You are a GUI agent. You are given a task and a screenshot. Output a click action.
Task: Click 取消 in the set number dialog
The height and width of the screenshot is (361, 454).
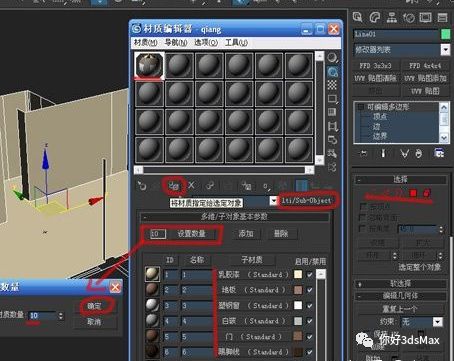click(95, 322)
